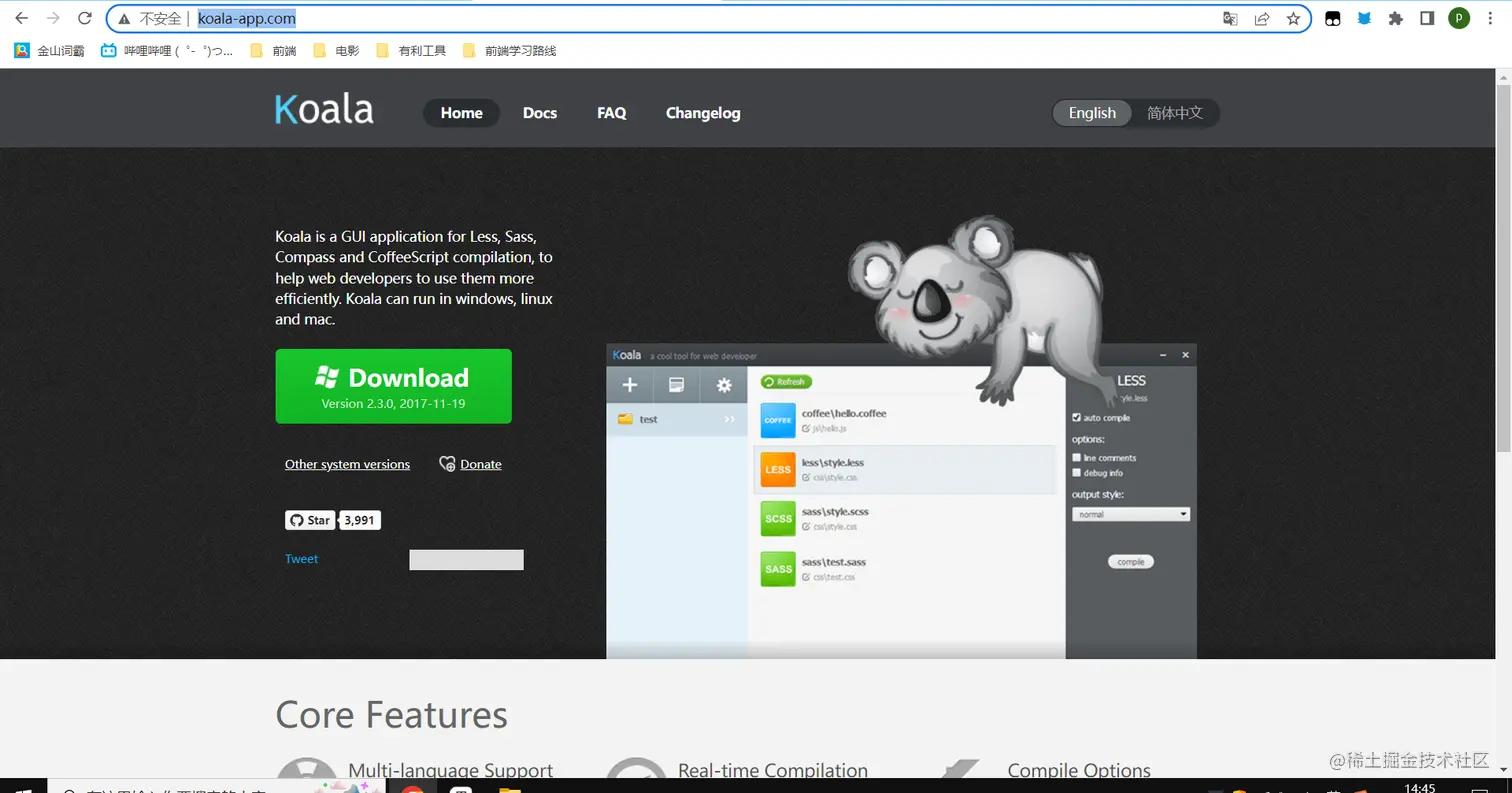Enable the line comments checkbox
Viewport: 1512px width, 793px height.
tap(1076, 458)
